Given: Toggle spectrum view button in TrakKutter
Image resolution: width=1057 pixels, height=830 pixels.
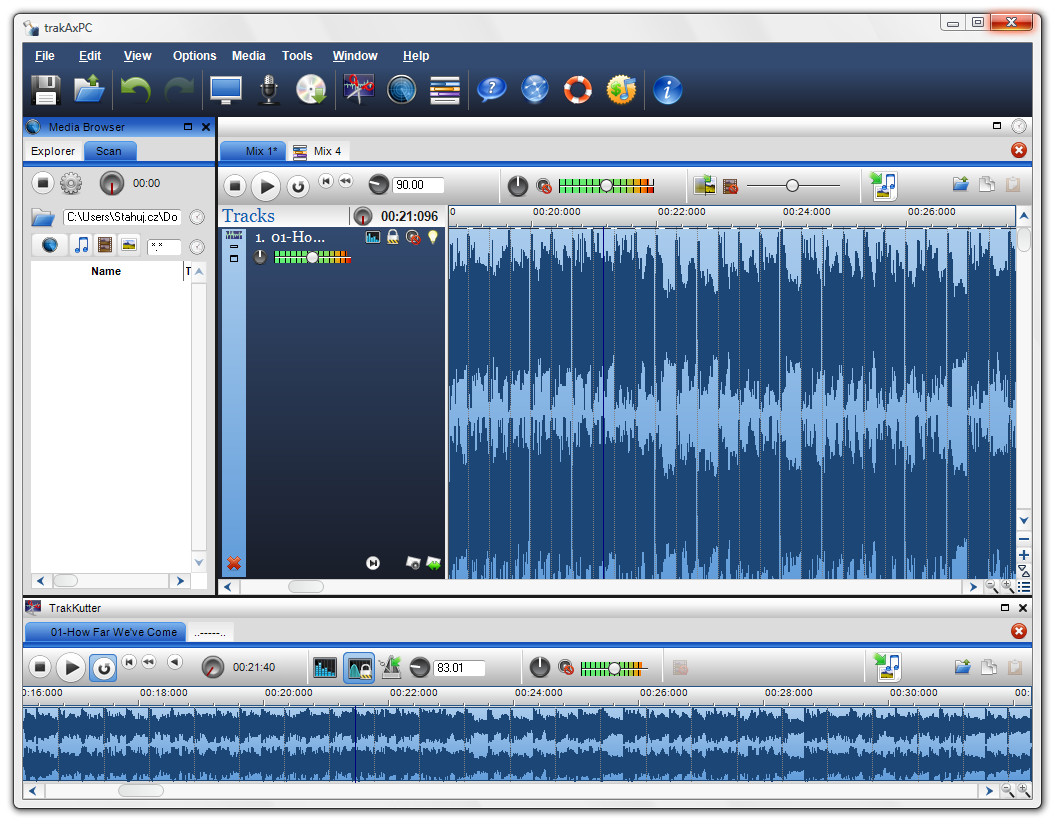Looking at the screenshot, I should pyautogui.click(x=325, y=668).
